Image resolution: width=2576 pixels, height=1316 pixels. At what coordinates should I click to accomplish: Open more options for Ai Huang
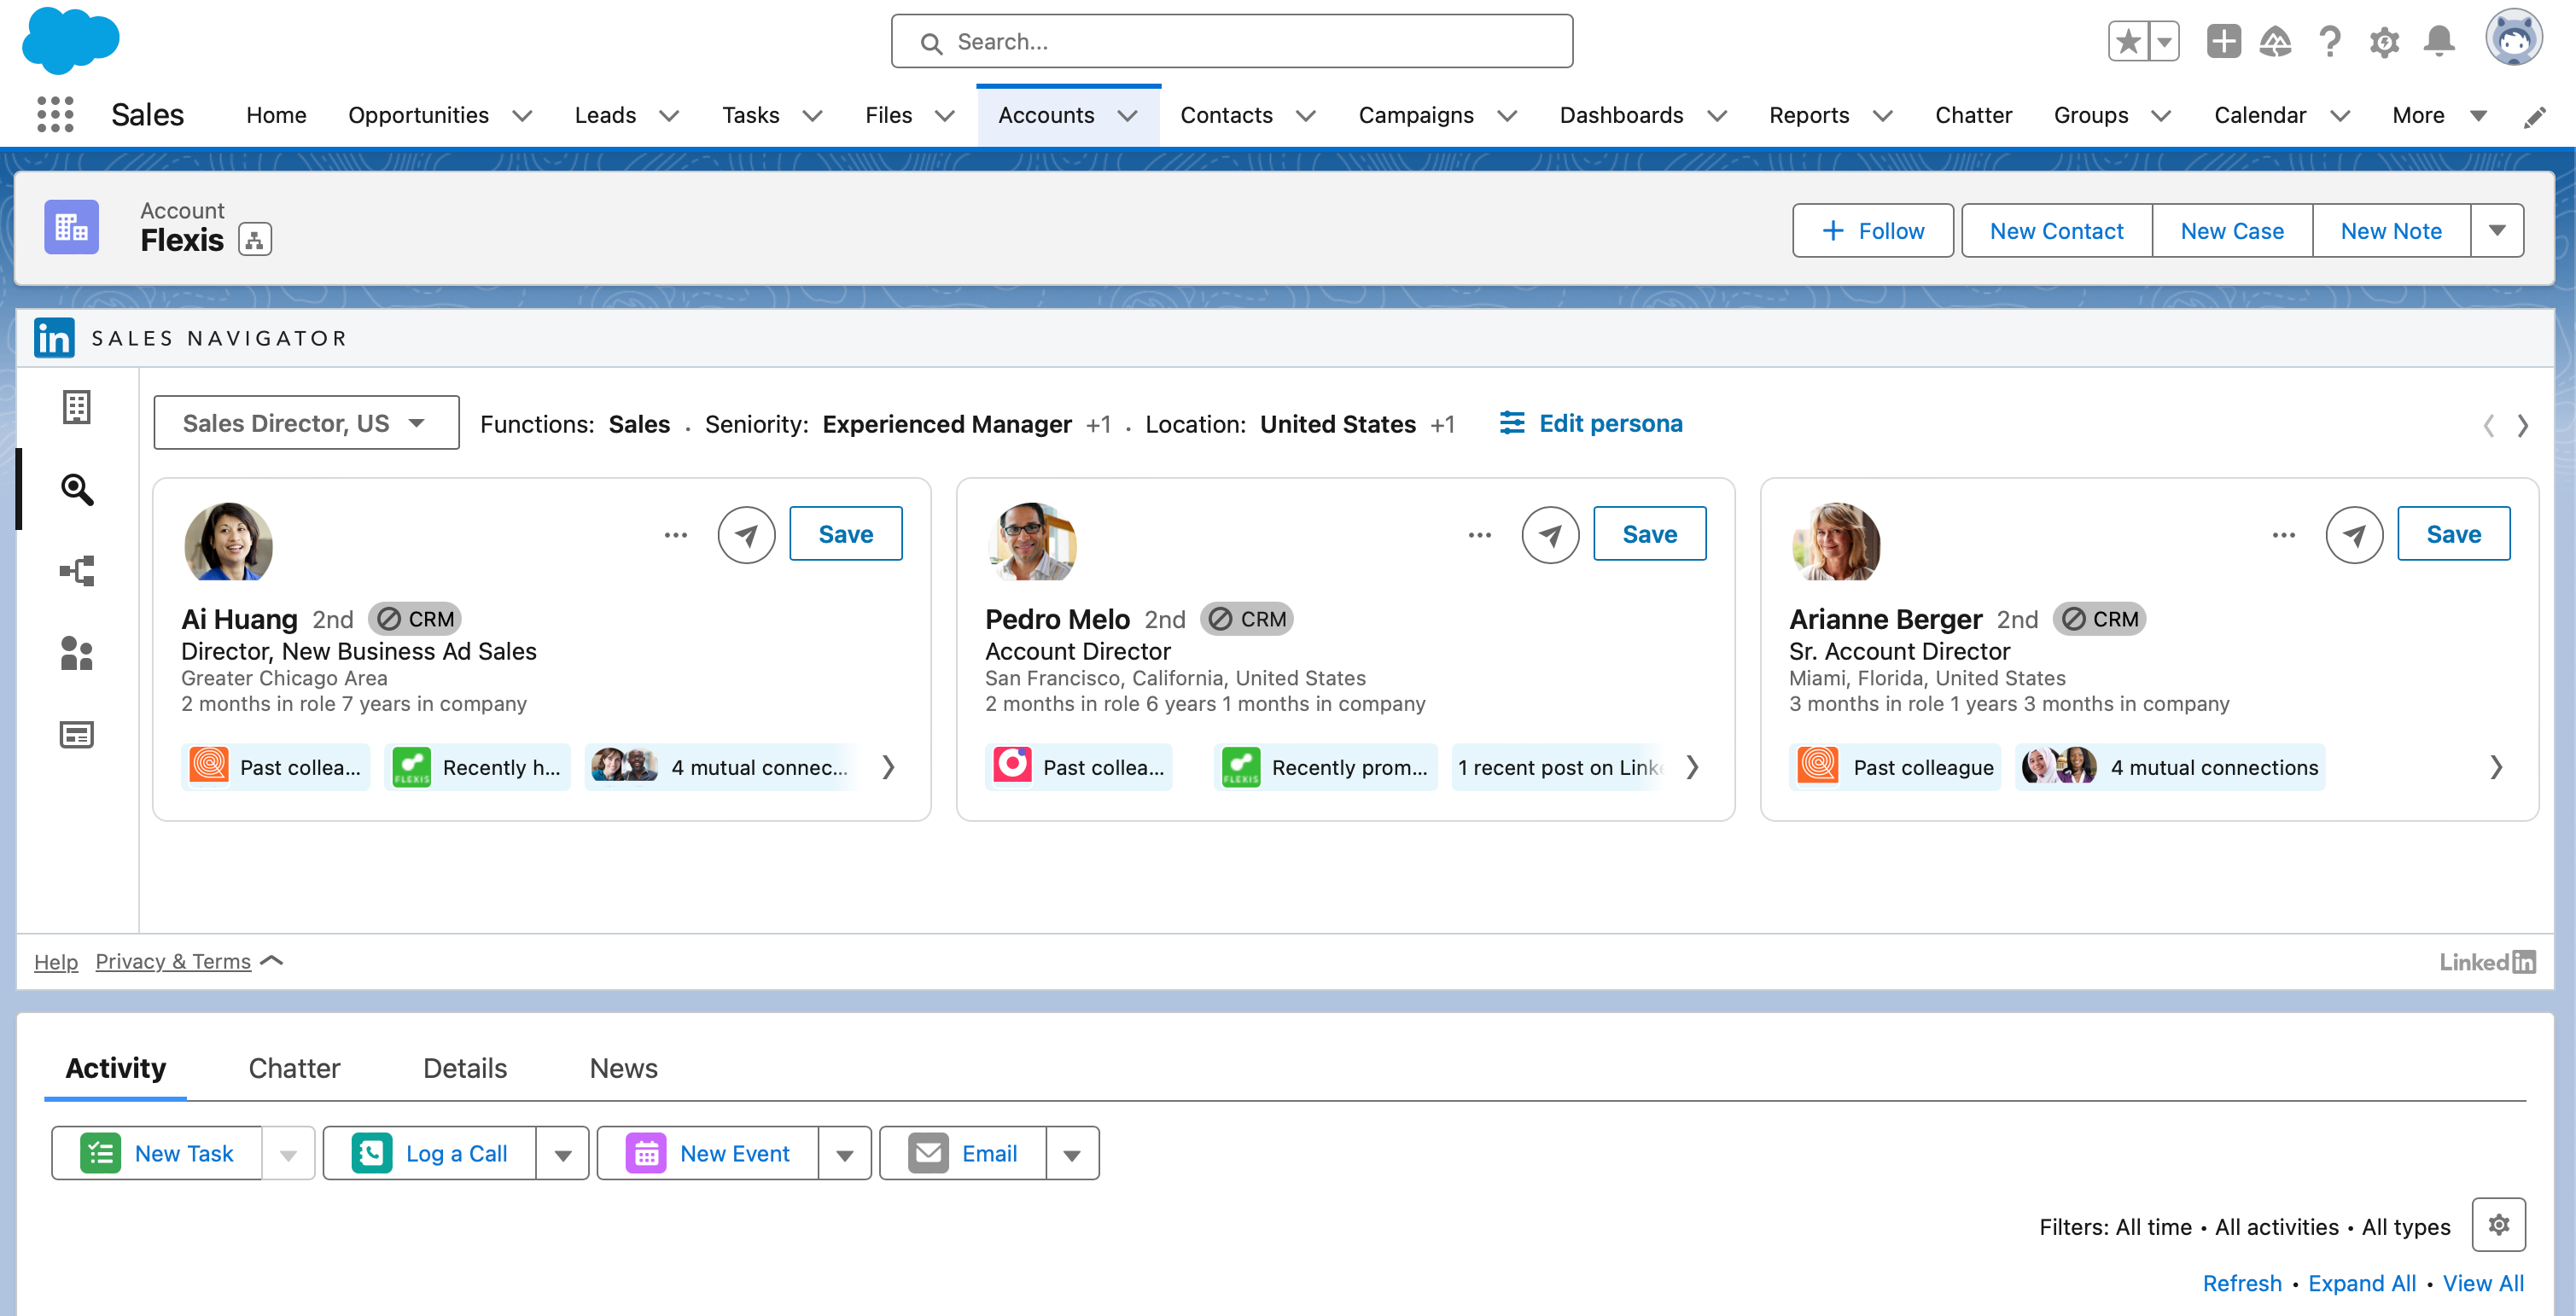pyautogui.click(x=676, y=535)
